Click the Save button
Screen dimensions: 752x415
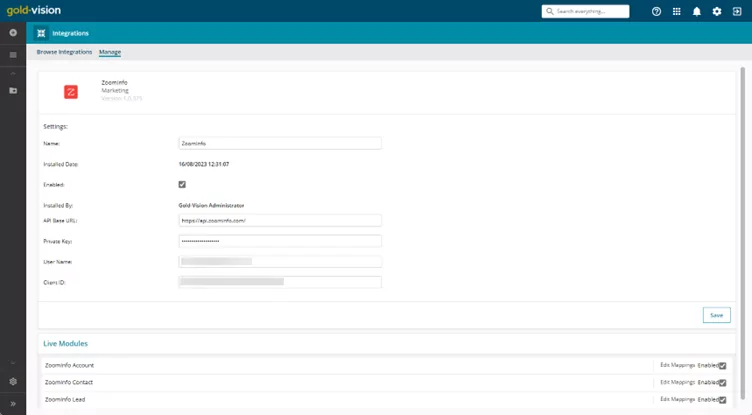pos(717,315)
